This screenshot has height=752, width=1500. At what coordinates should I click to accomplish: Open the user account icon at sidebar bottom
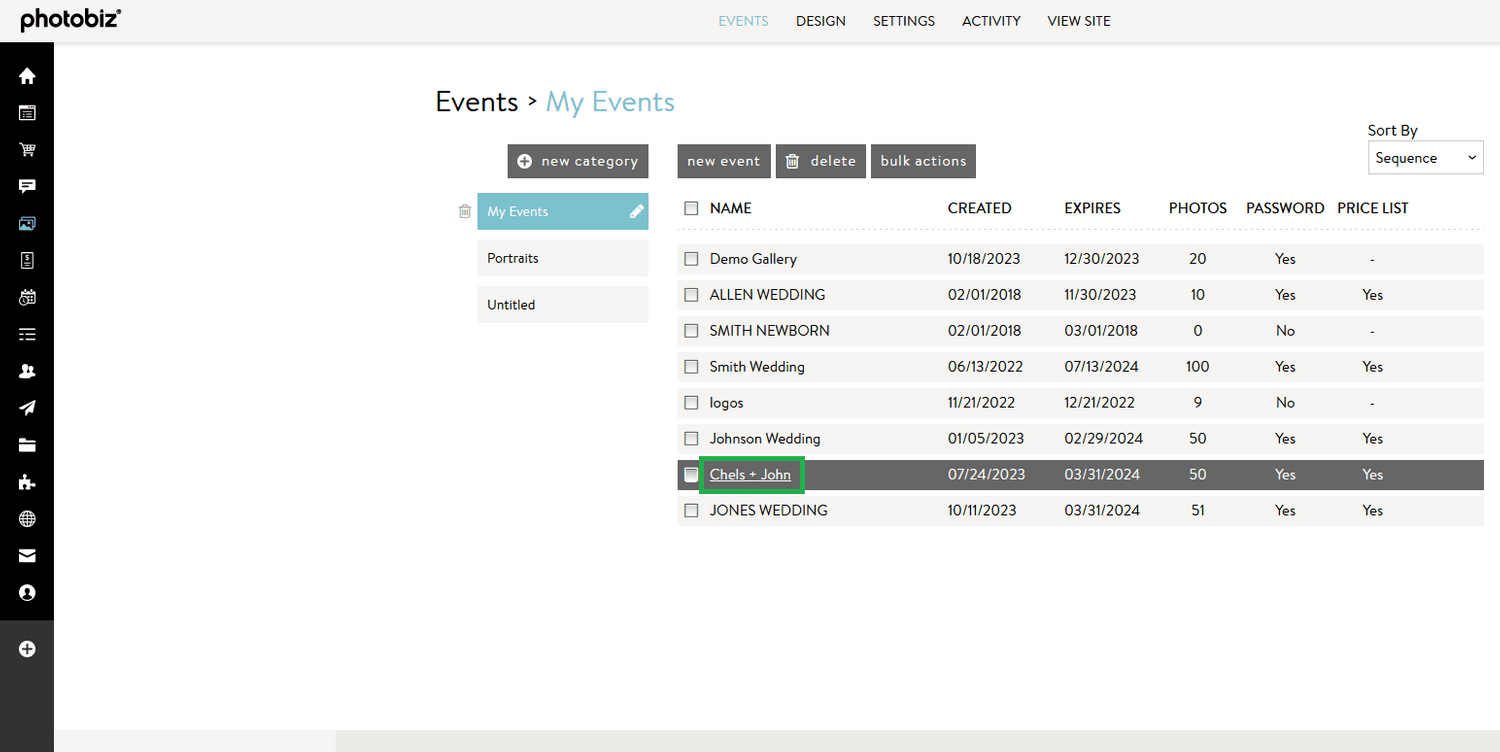click(x=27, y=593)
